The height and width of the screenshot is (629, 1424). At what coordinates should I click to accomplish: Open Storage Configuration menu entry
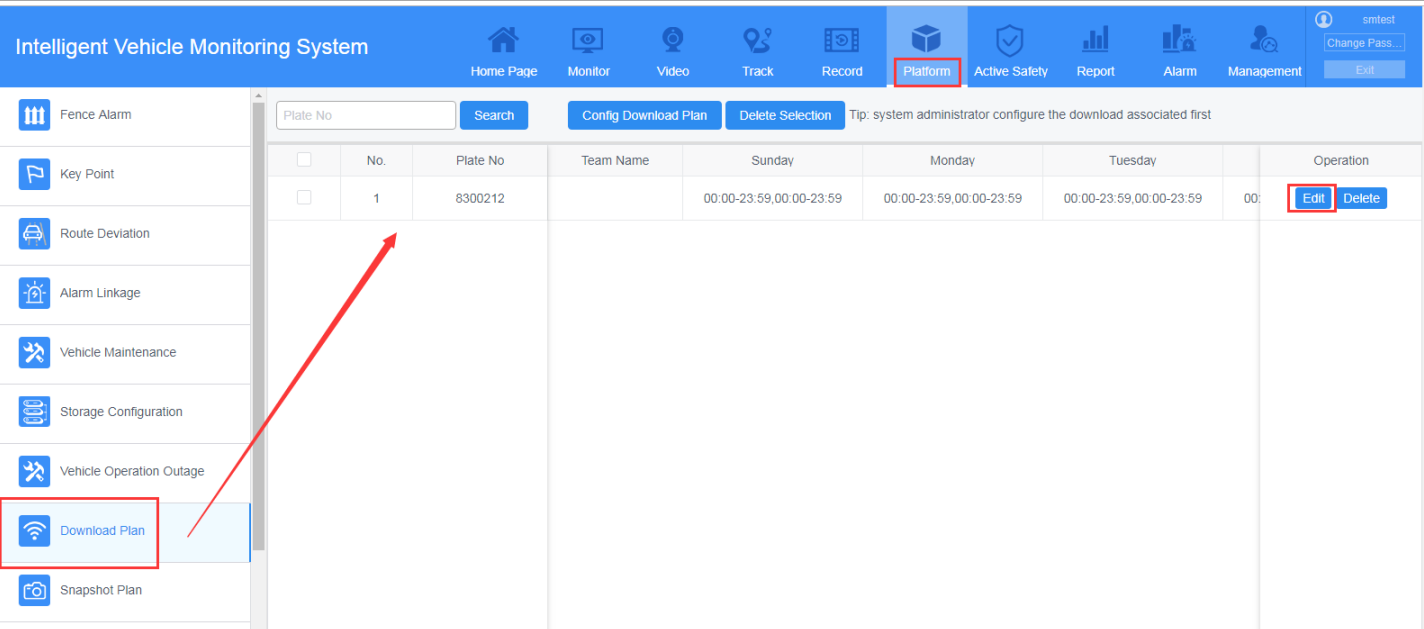125,413
